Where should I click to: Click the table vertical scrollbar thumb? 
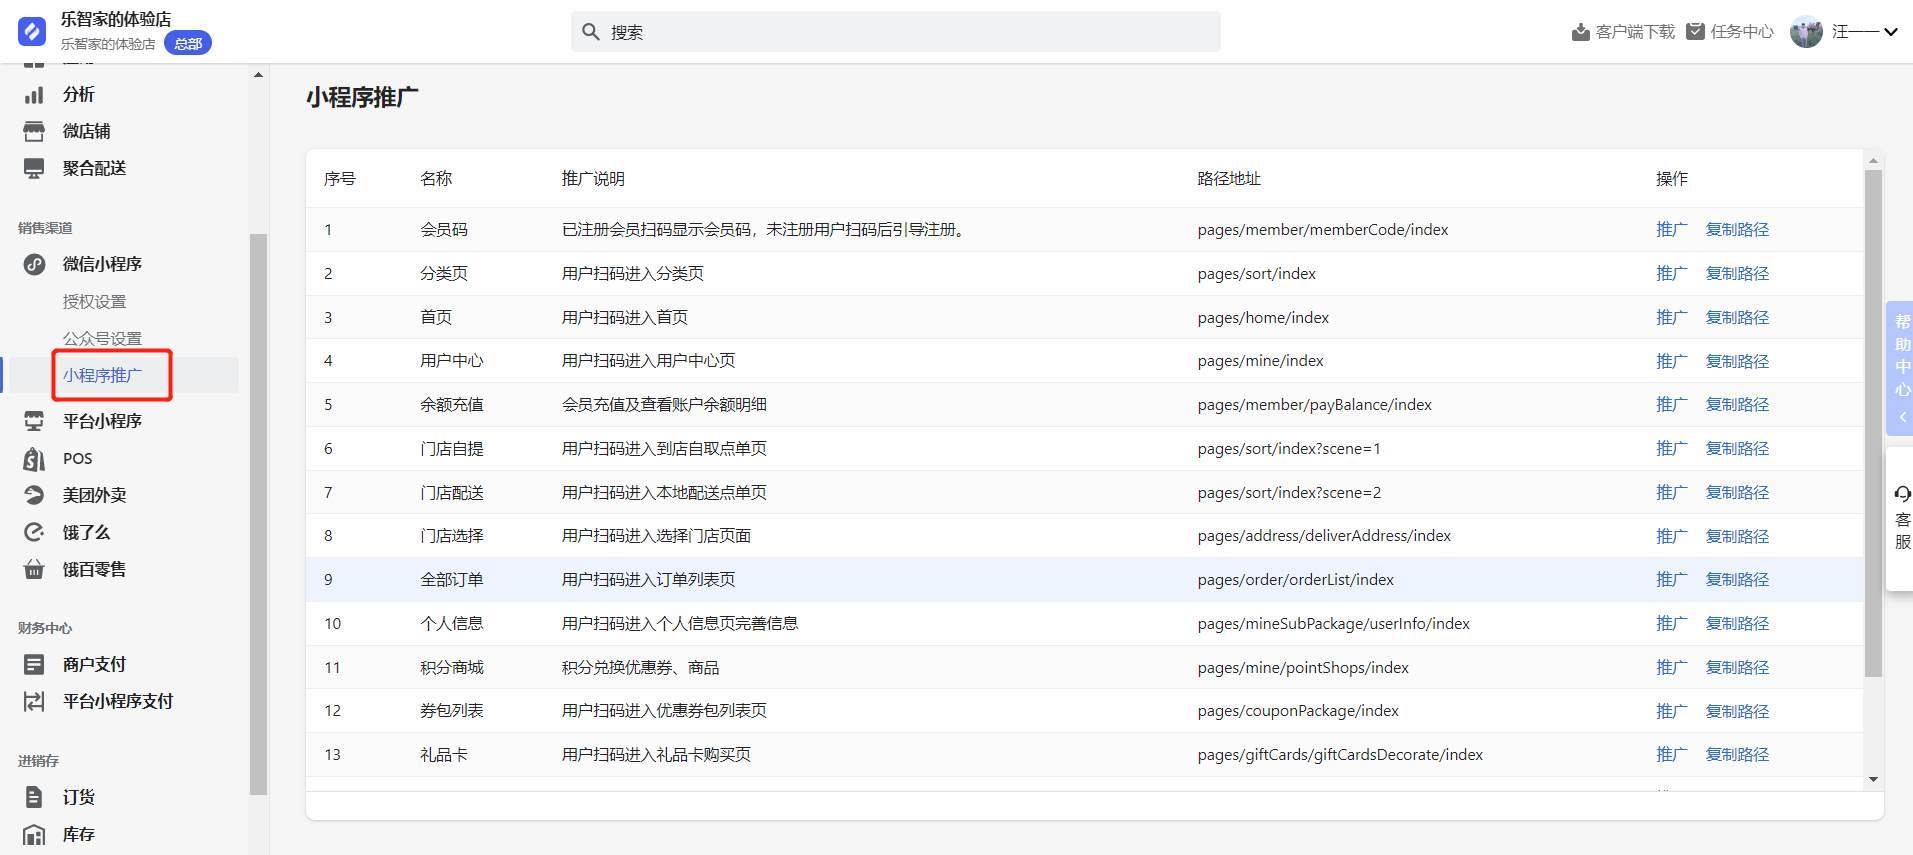[1873, 423]
